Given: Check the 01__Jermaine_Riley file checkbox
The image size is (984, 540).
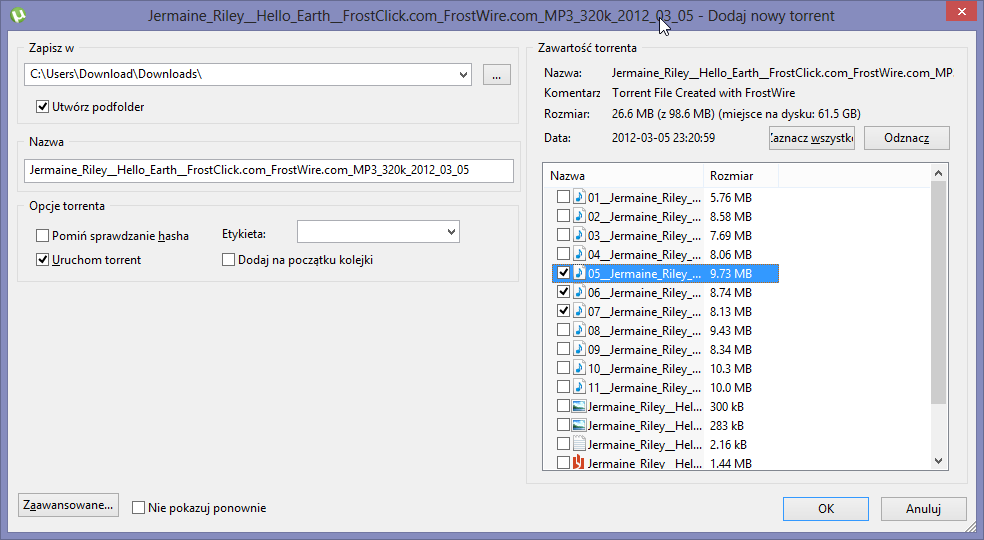Looking at the screenshot, I should [x=564, y=197].
